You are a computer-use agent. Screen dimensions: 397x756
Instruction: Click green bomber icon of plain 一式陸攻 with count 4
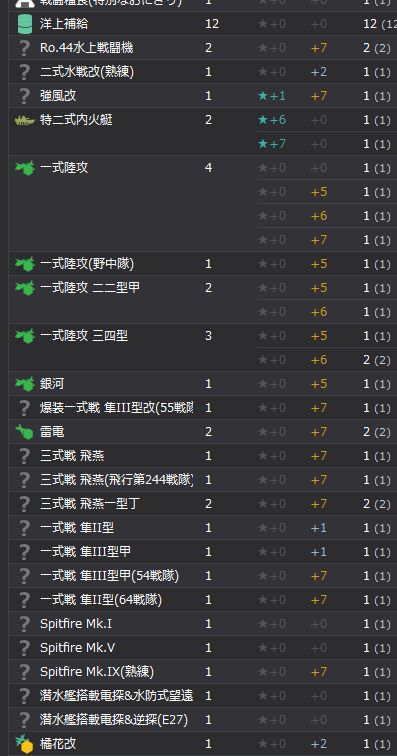tap(25, 168)
